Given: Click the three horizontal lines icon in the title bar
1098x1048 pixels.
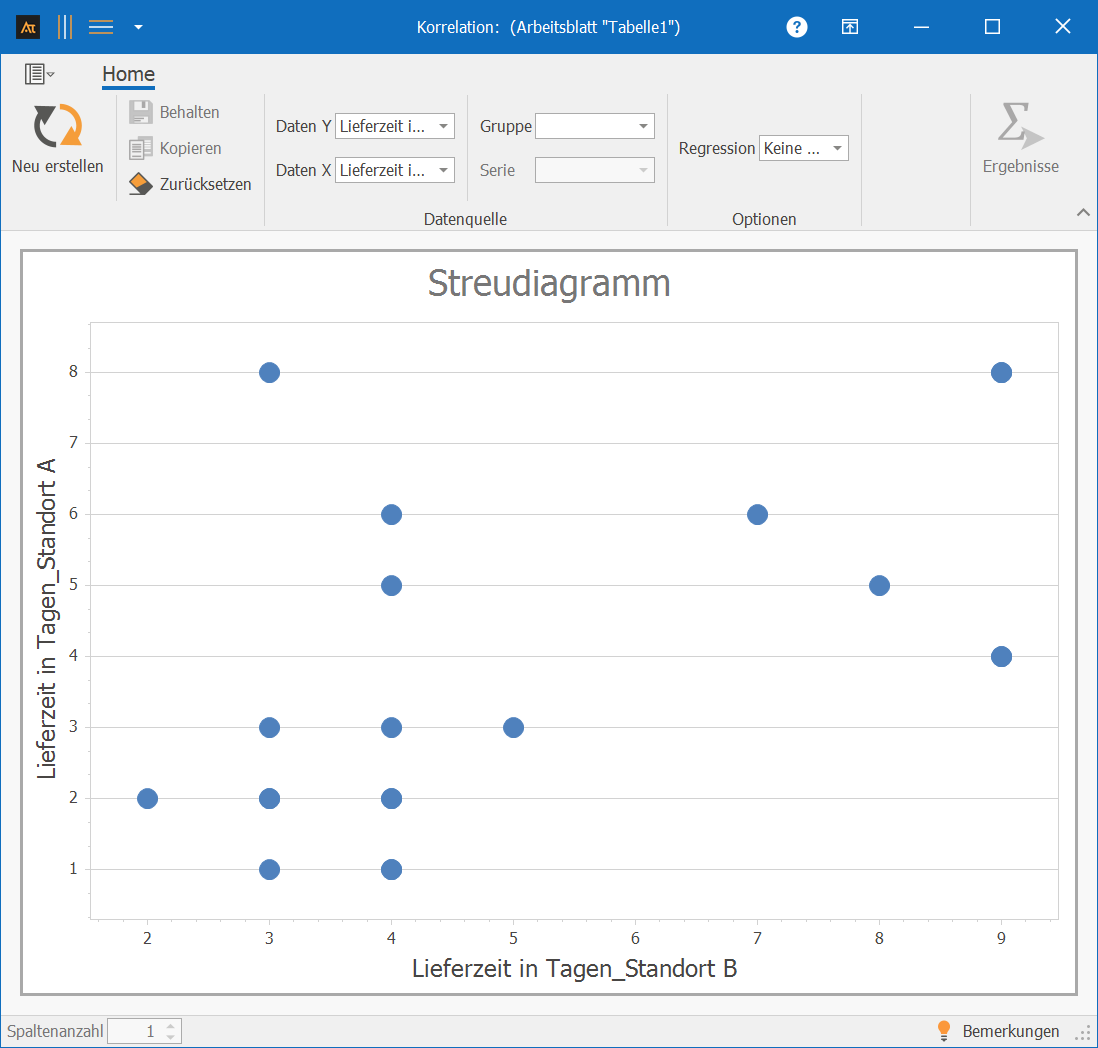Looking at the screenshot, I should click(x=101, y=27).
